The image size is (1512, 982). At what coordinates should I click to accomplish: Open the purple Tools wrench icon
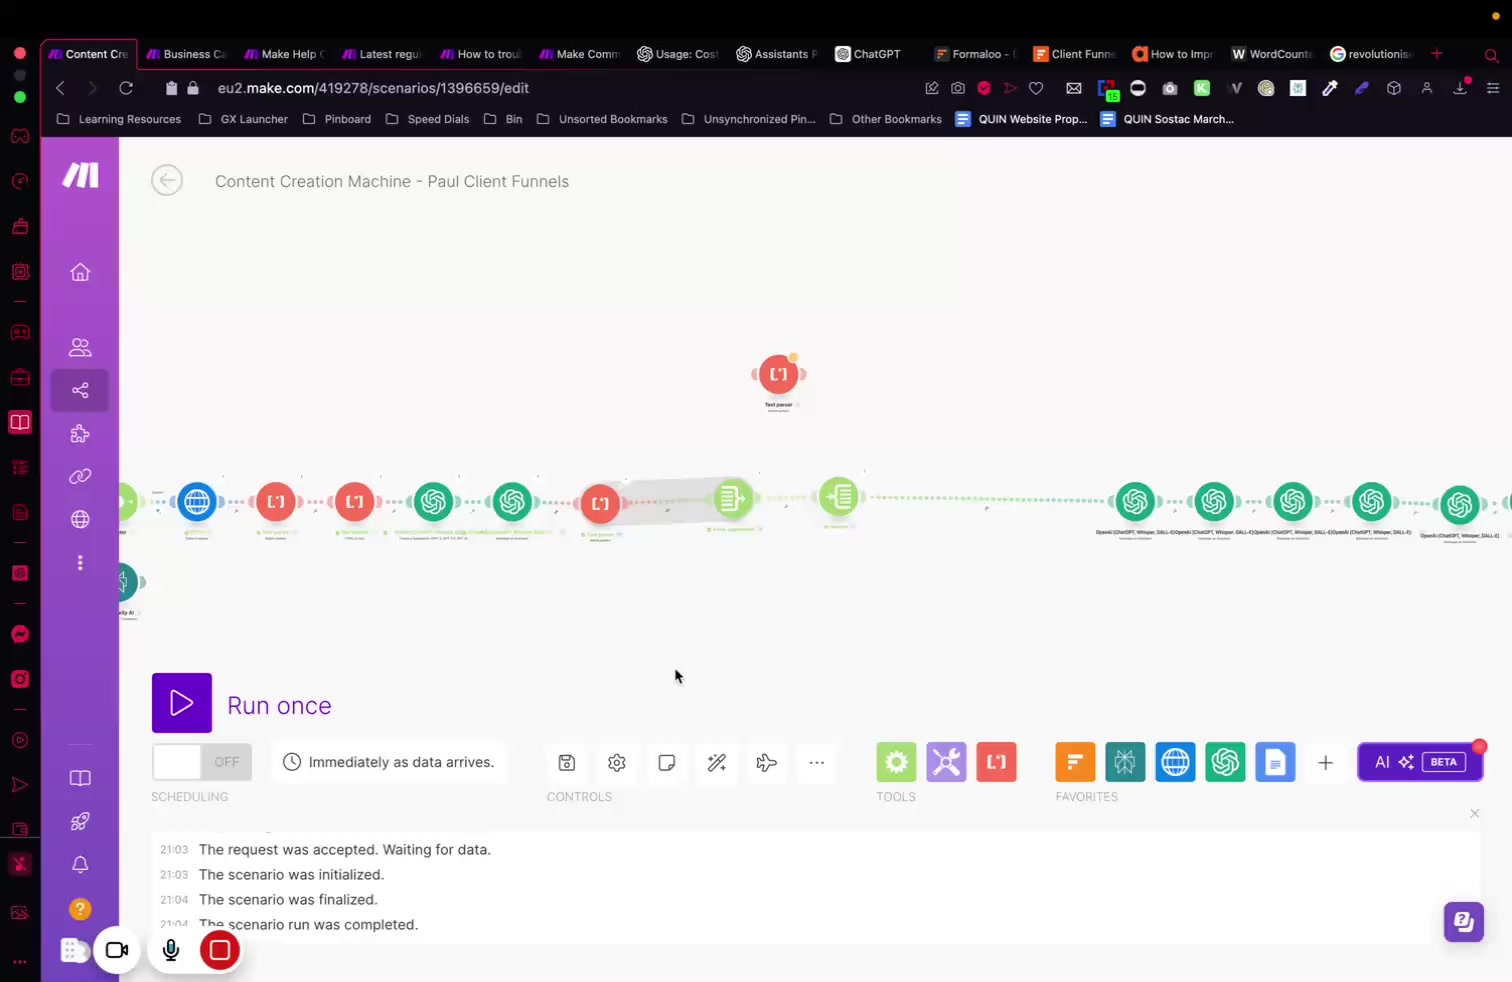click(x=946, y=762)
